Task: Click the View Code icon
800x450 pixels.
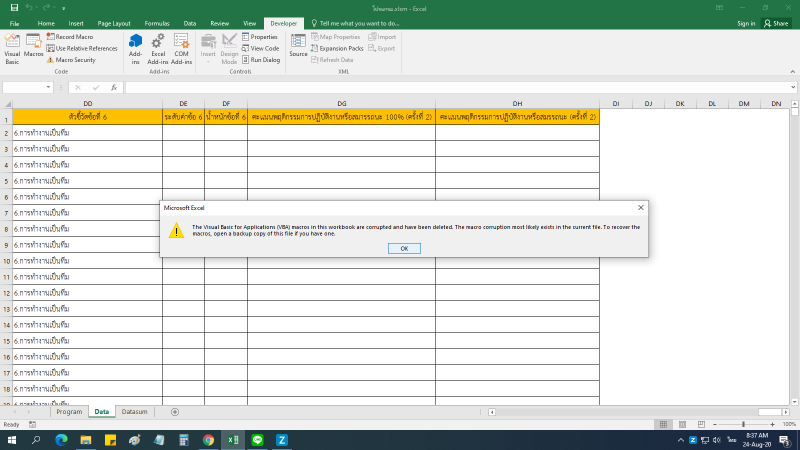Action: (260, 48)
